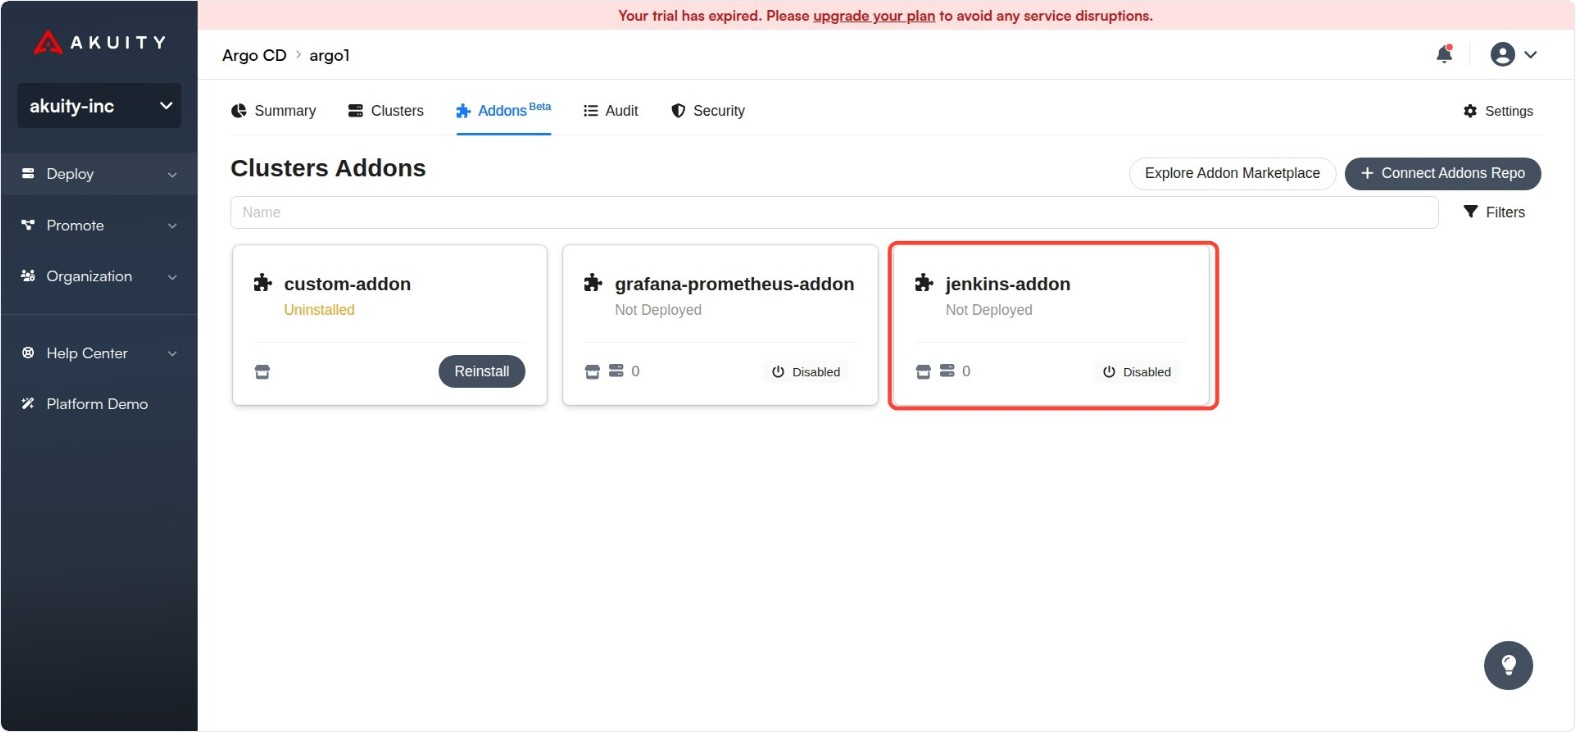Open the account menu chevron
This screenshot has height=733, width=1576.
coord(1530,55)
